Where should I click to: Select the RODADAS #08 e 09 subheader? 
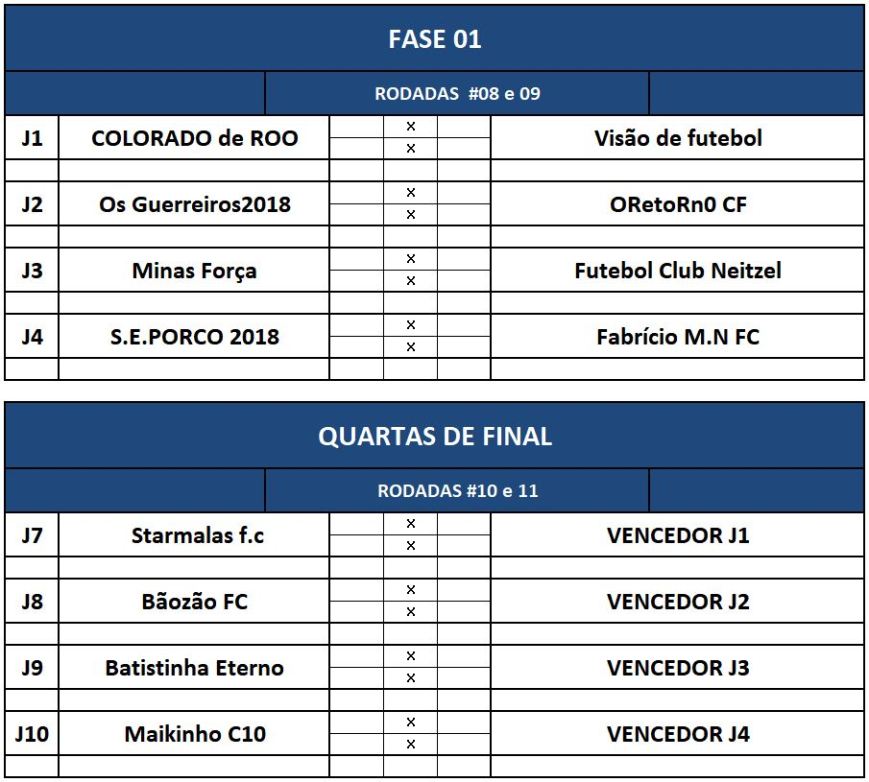457,94
